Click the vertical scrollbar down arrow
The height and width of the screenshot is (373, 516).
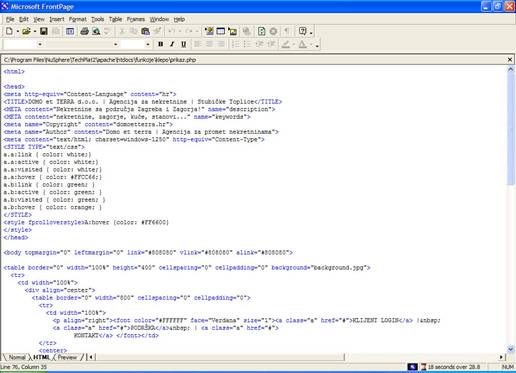click(x=511, y=349)
